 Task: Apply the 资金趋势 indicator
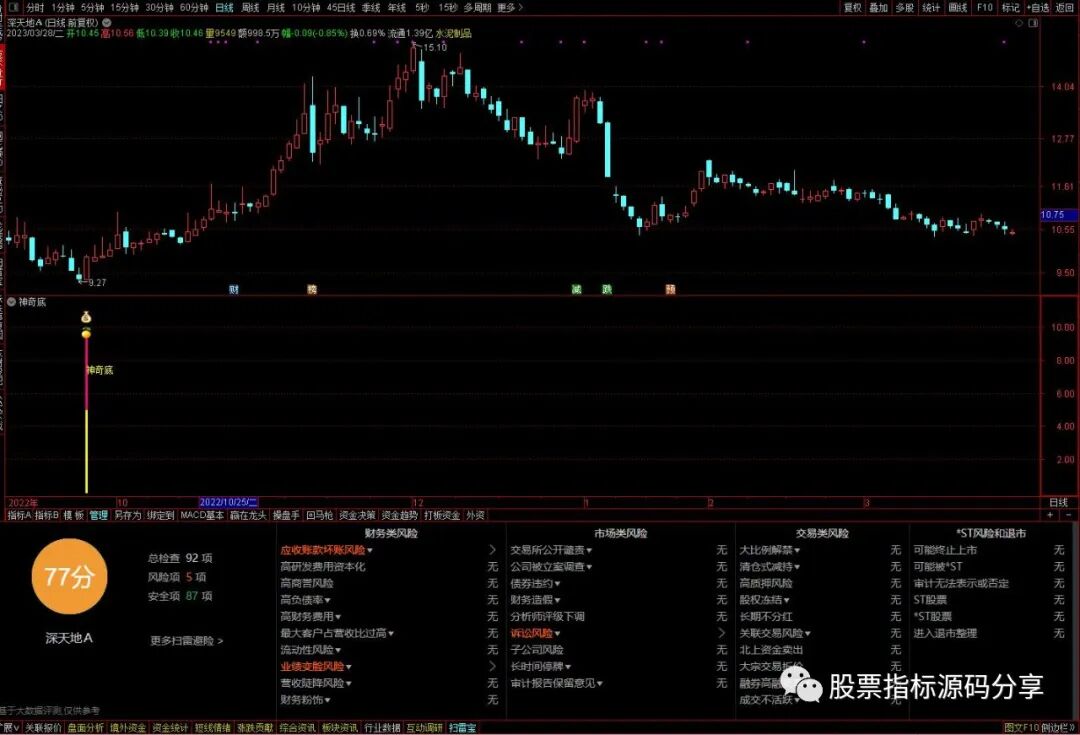pyautogui.click(x=399, y=515)
